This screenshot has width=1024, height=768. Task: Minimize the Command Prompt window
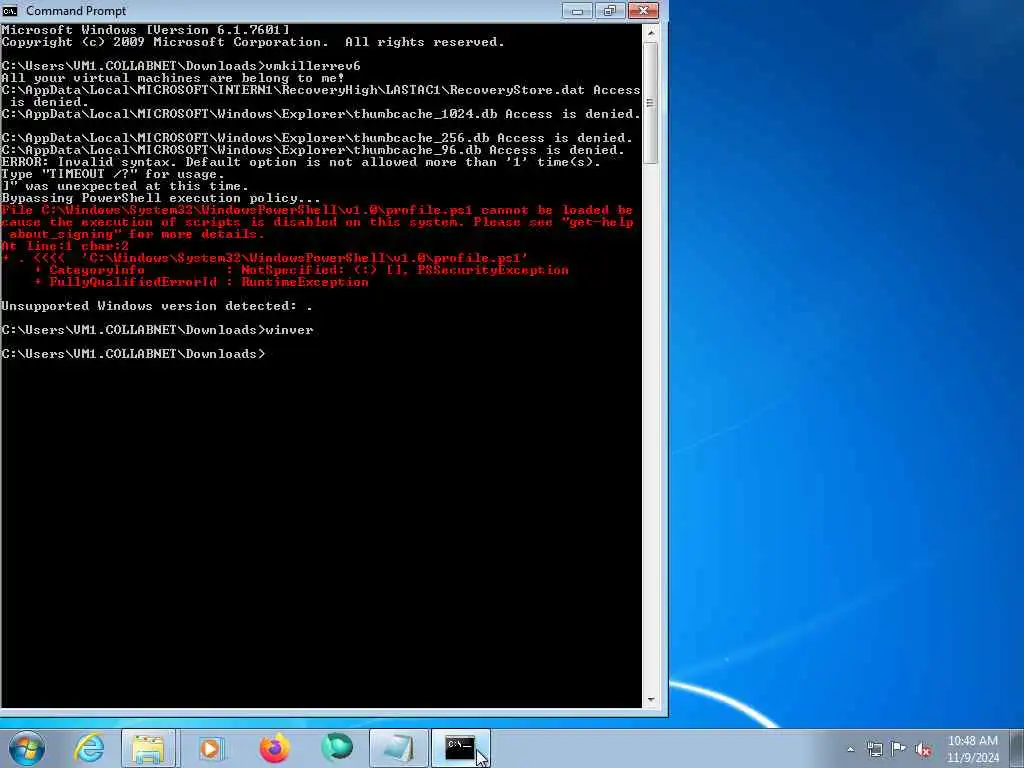tap(577, 10)
